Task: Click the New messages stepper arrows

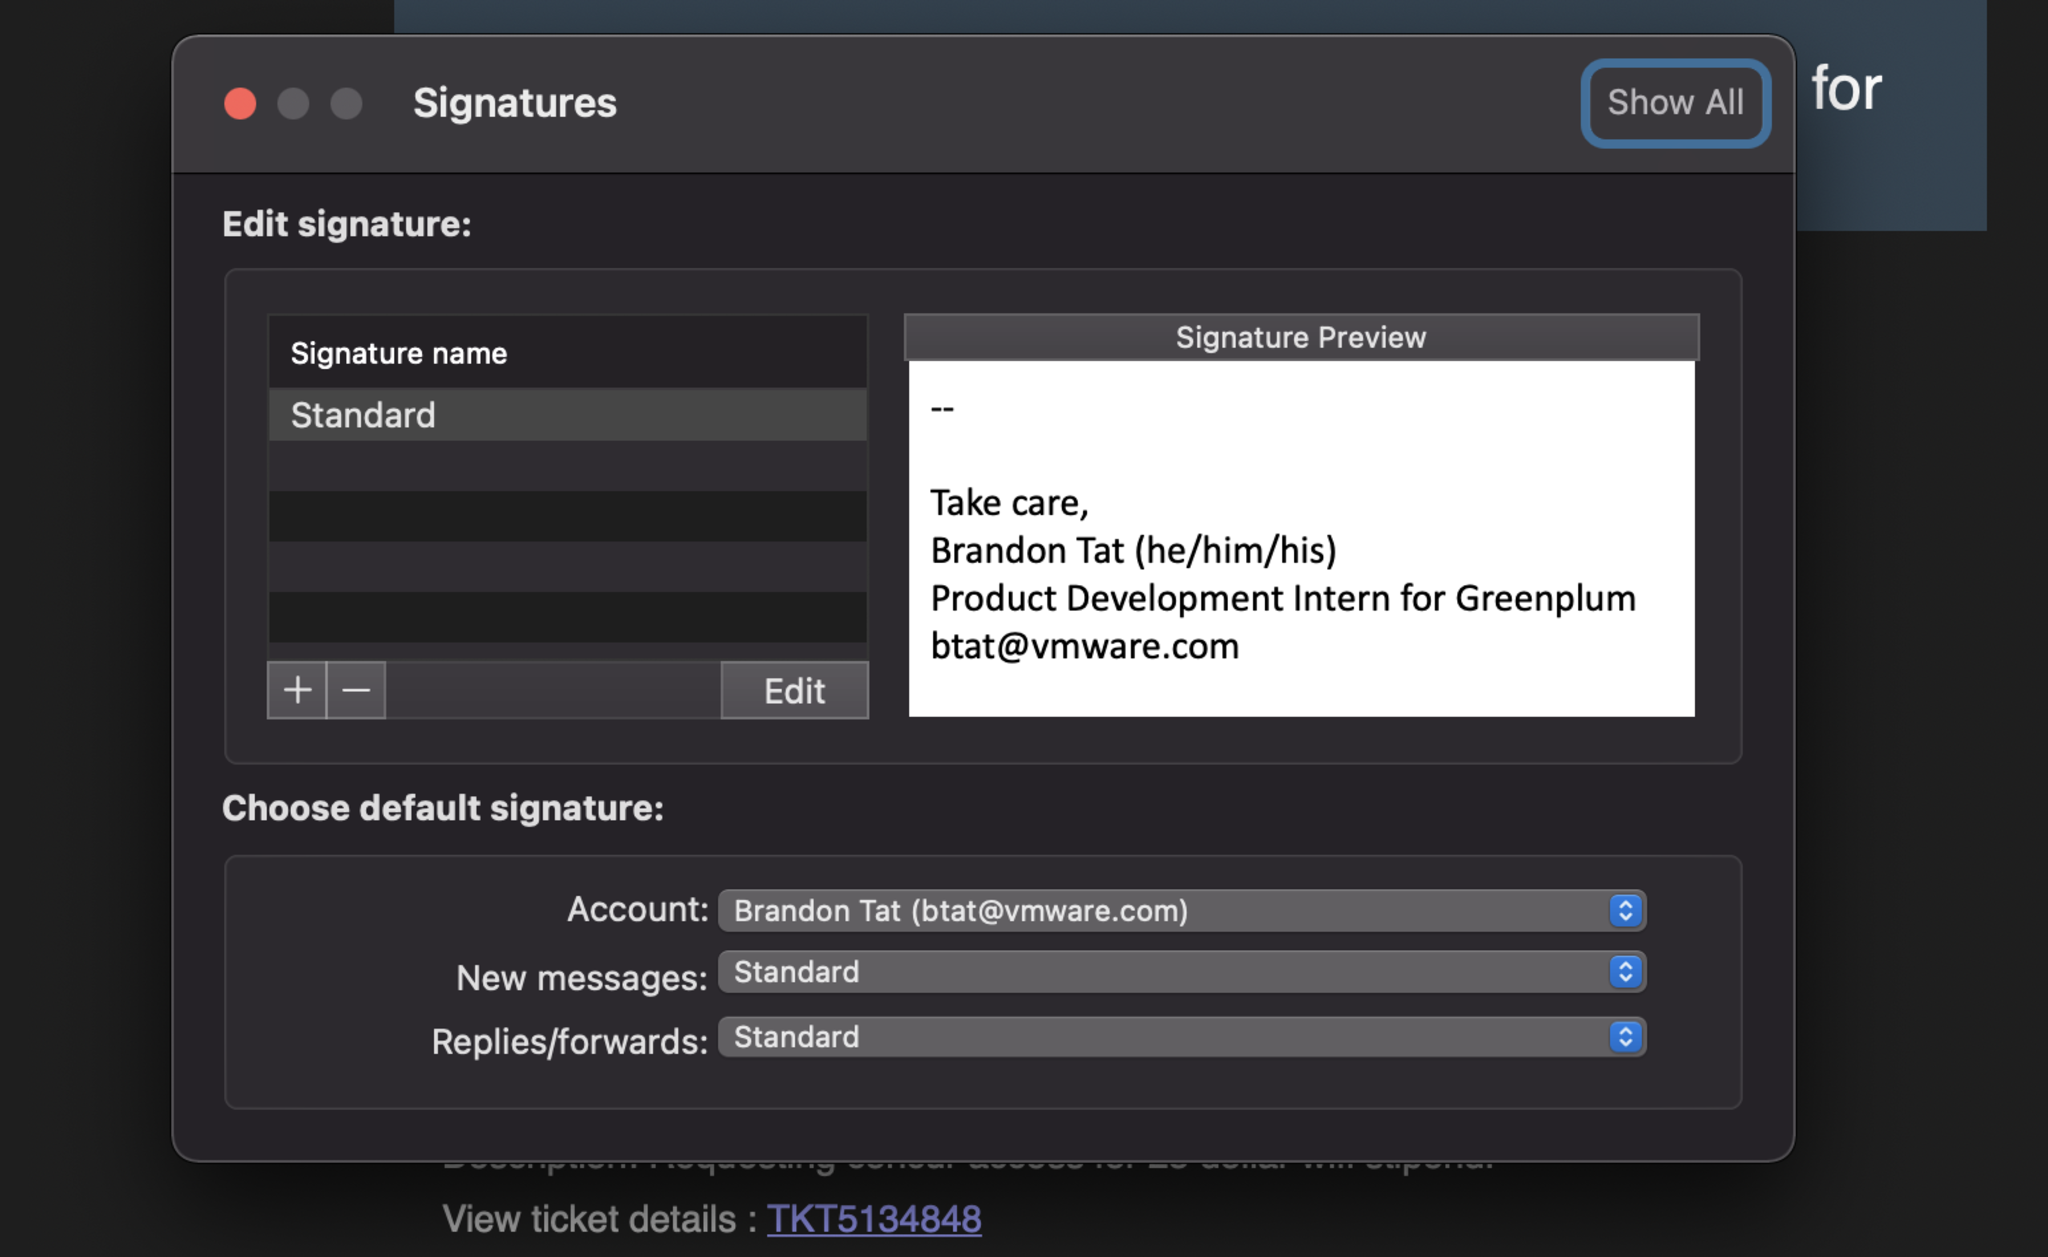Action: (1625, 972)
